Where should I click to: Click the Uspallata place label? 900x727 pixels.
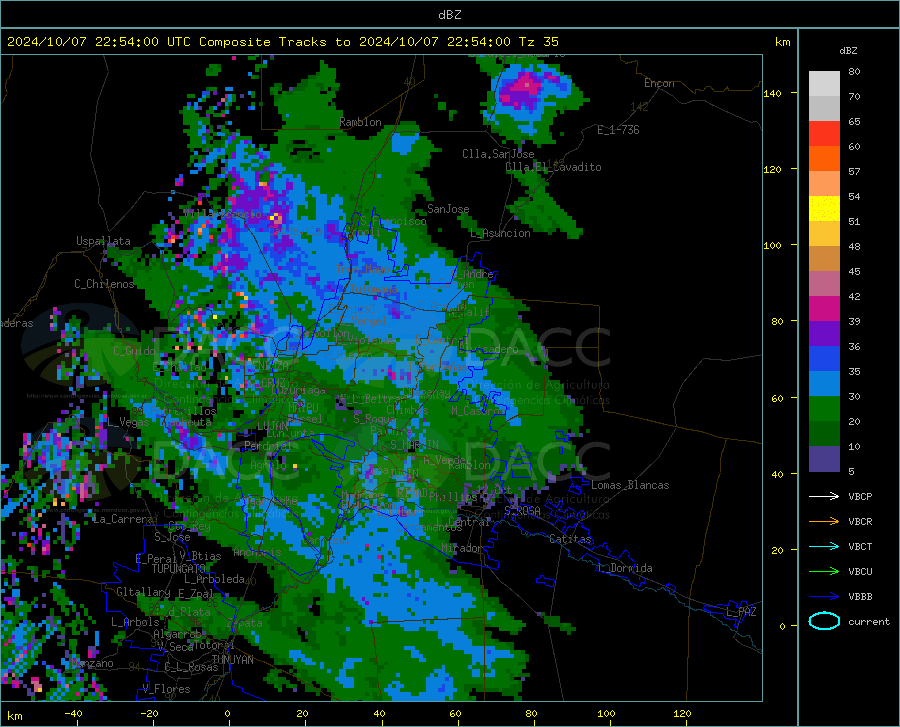coord(103,241)
